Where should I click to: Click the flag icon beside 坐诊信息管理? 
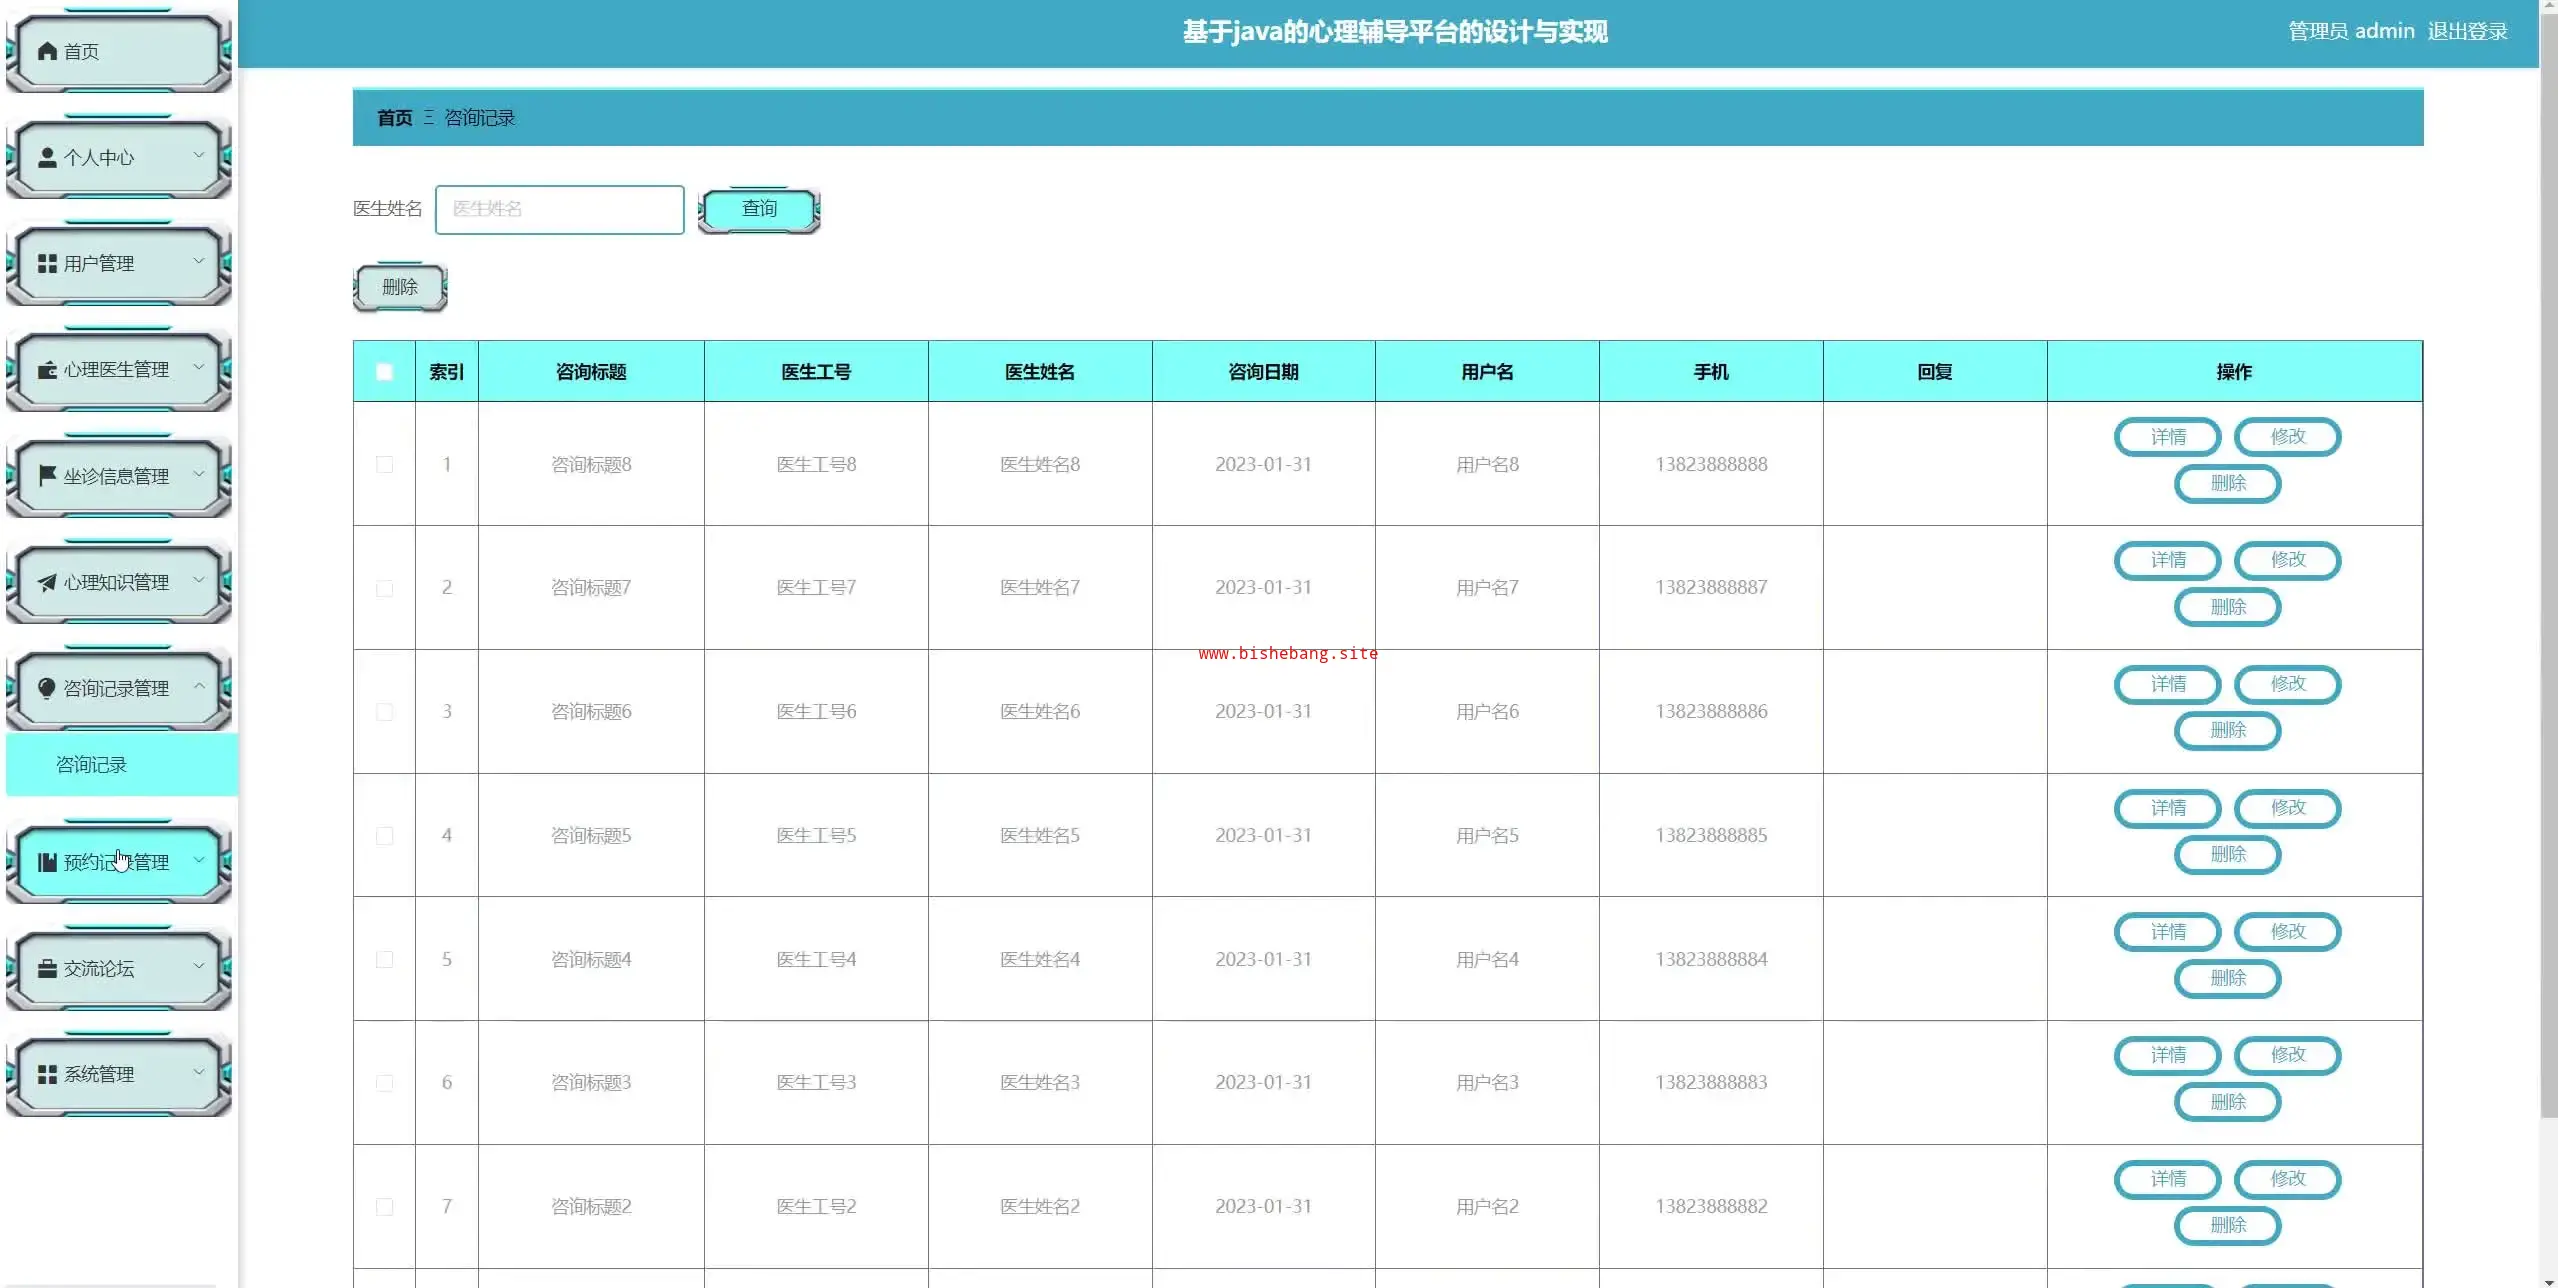(x=47, y=476)
